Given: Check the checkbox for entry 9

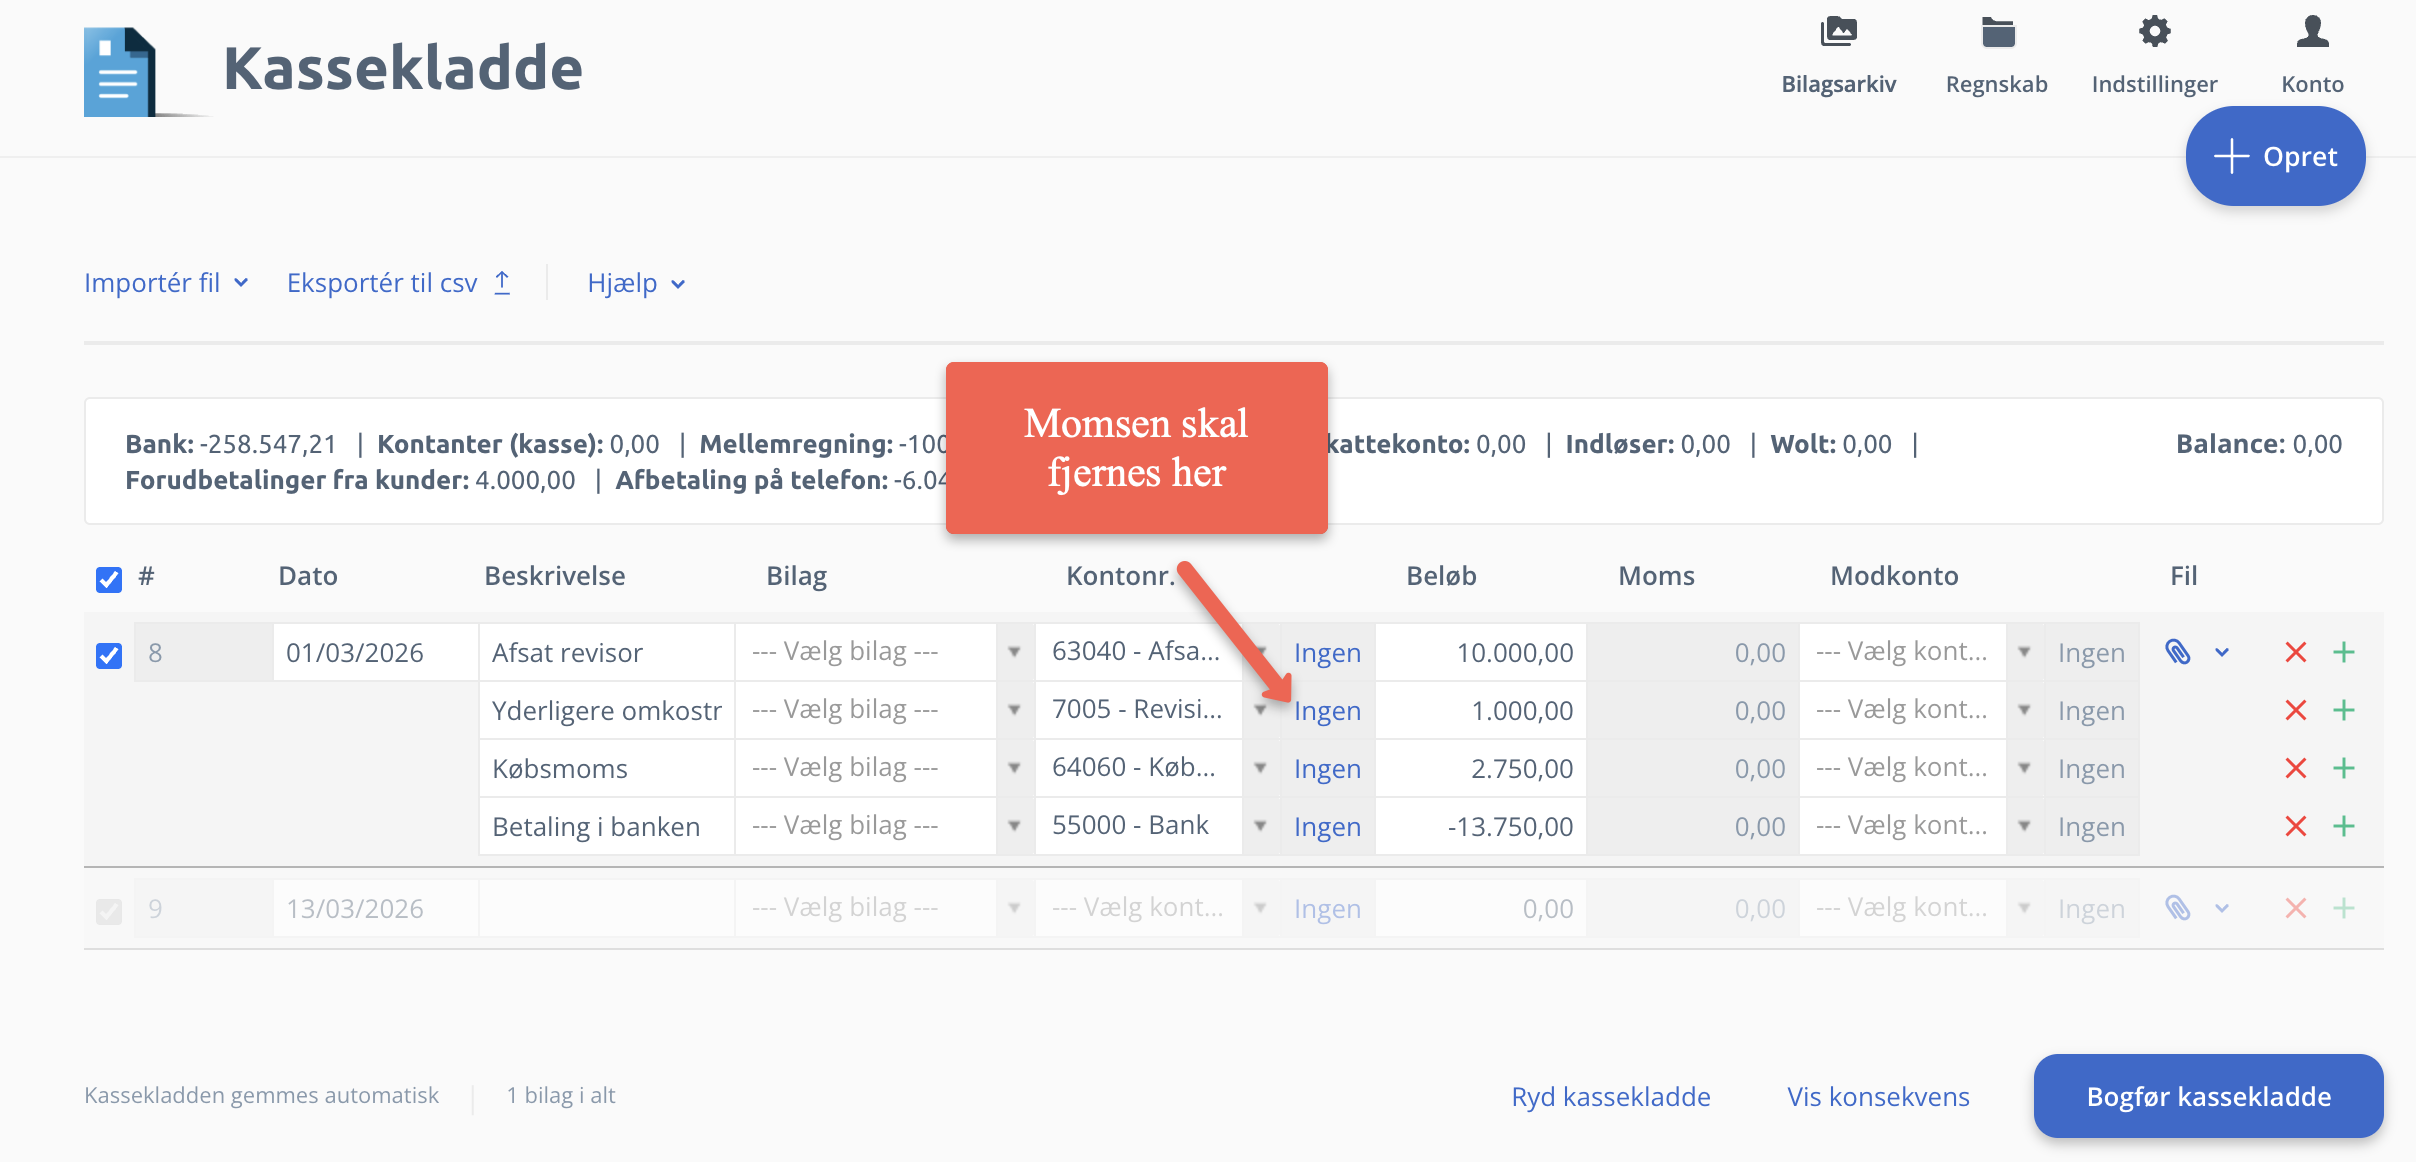Looking at the screenshot, I should click(x=109, y=911).
